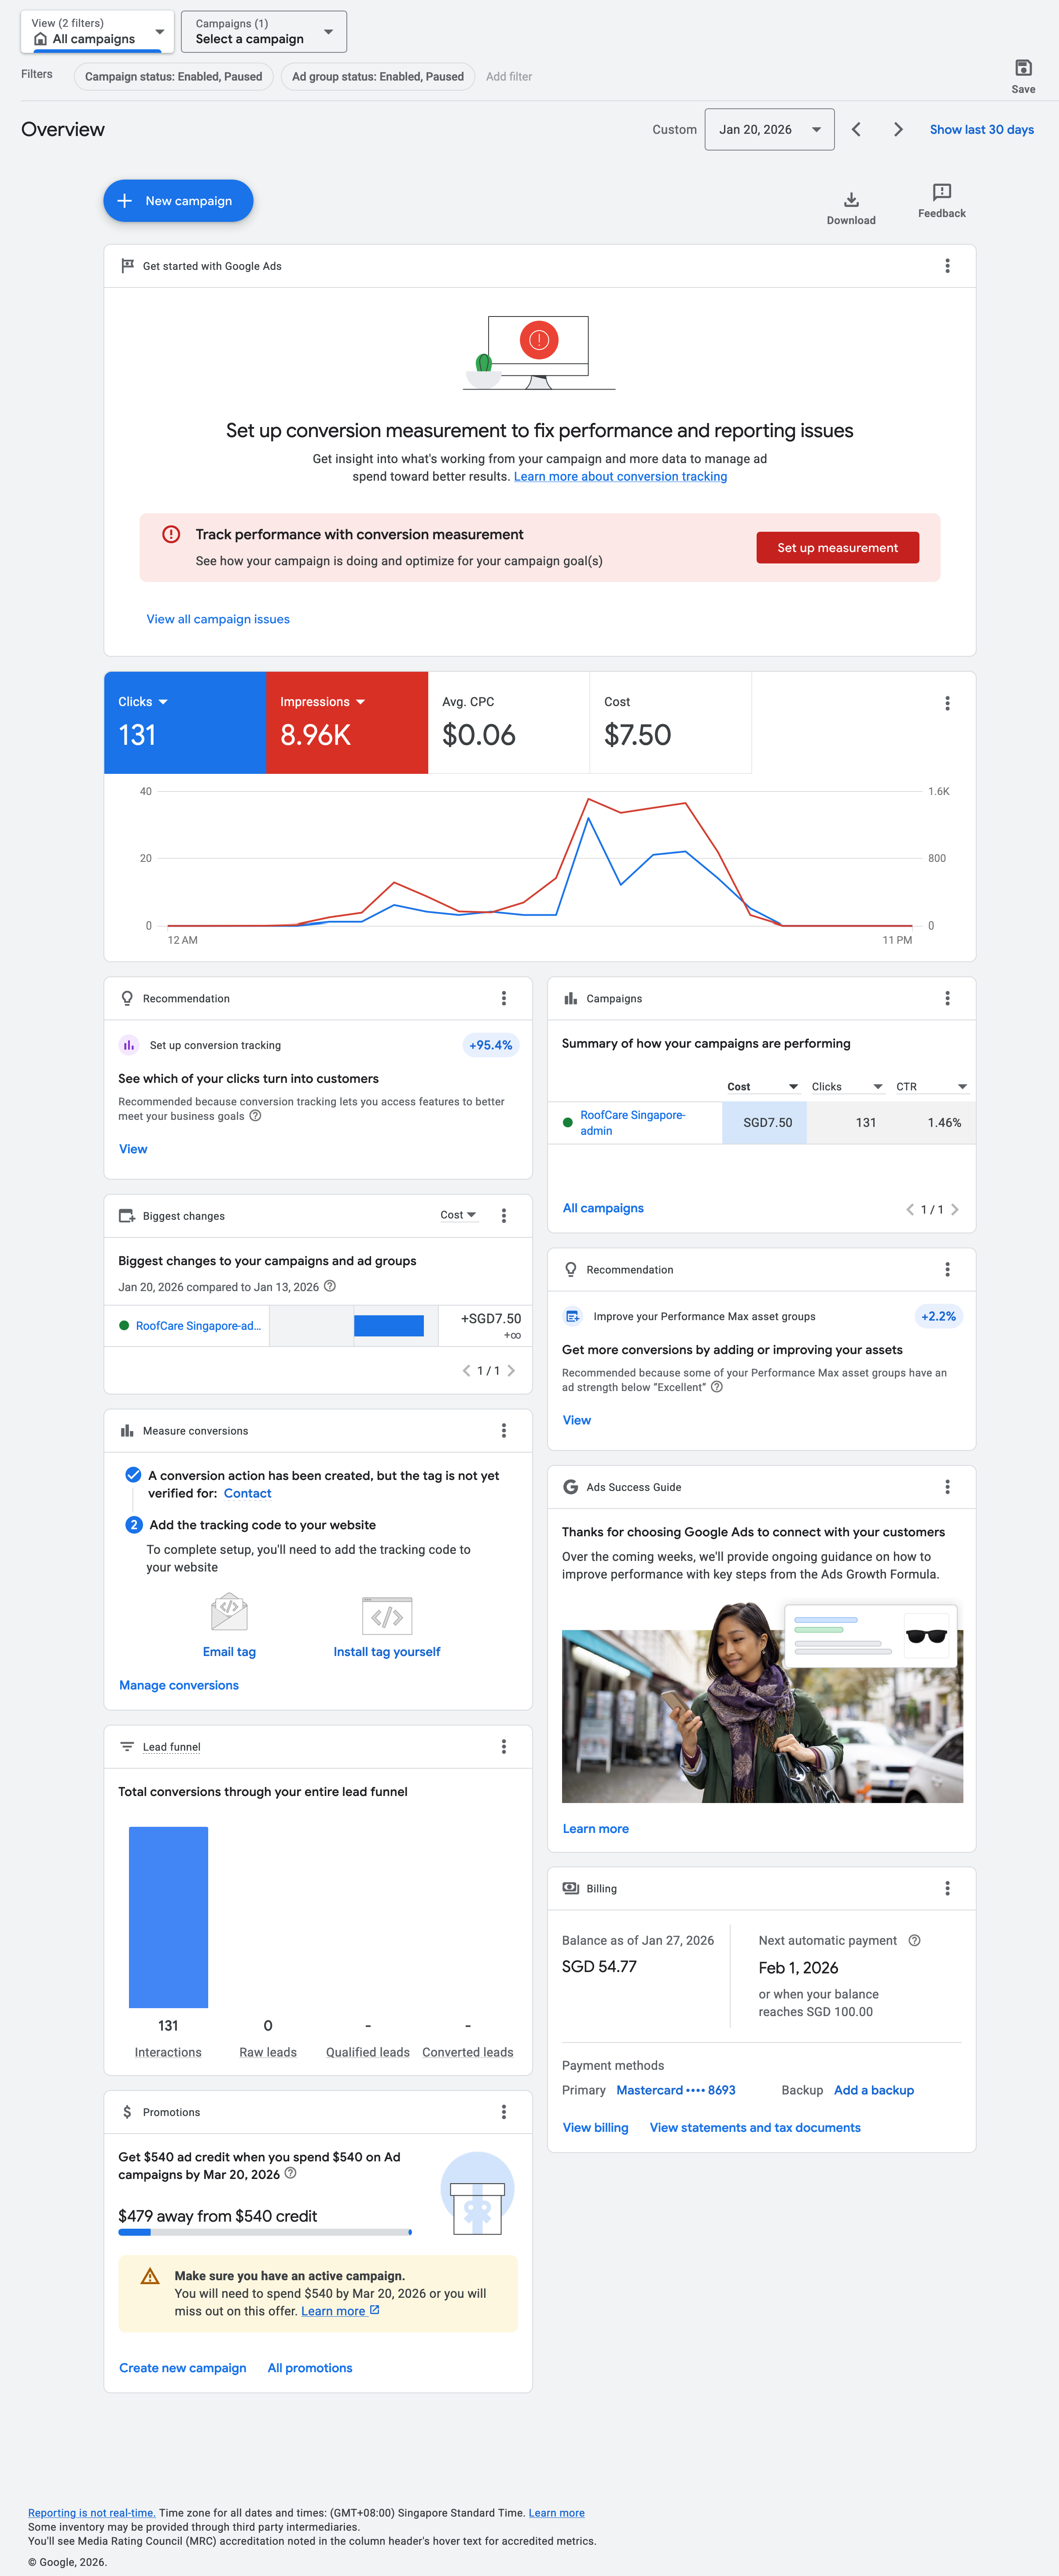Click View statements and tax documents
Screen dimensions: 1059x2576
(x=755, y=2128)
